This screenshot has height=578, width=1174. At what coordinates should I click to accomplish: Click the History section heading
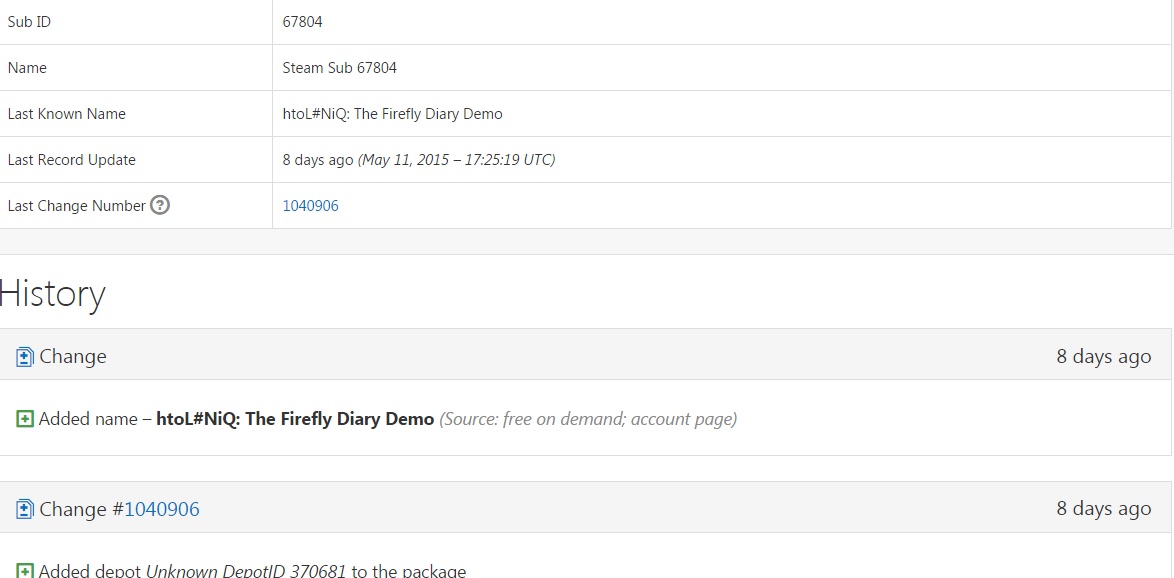coord(53,294)
